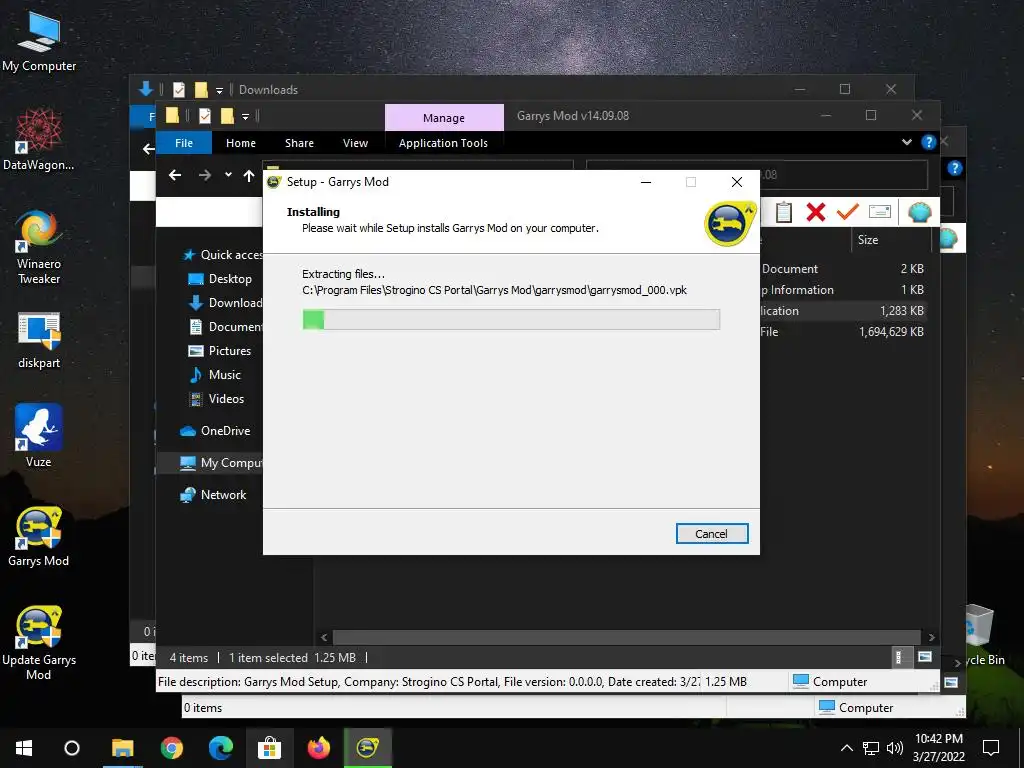Switch to Garrys Mod setup taskbar button
The width and height of the screenshot is (1024, 768).
368,748
